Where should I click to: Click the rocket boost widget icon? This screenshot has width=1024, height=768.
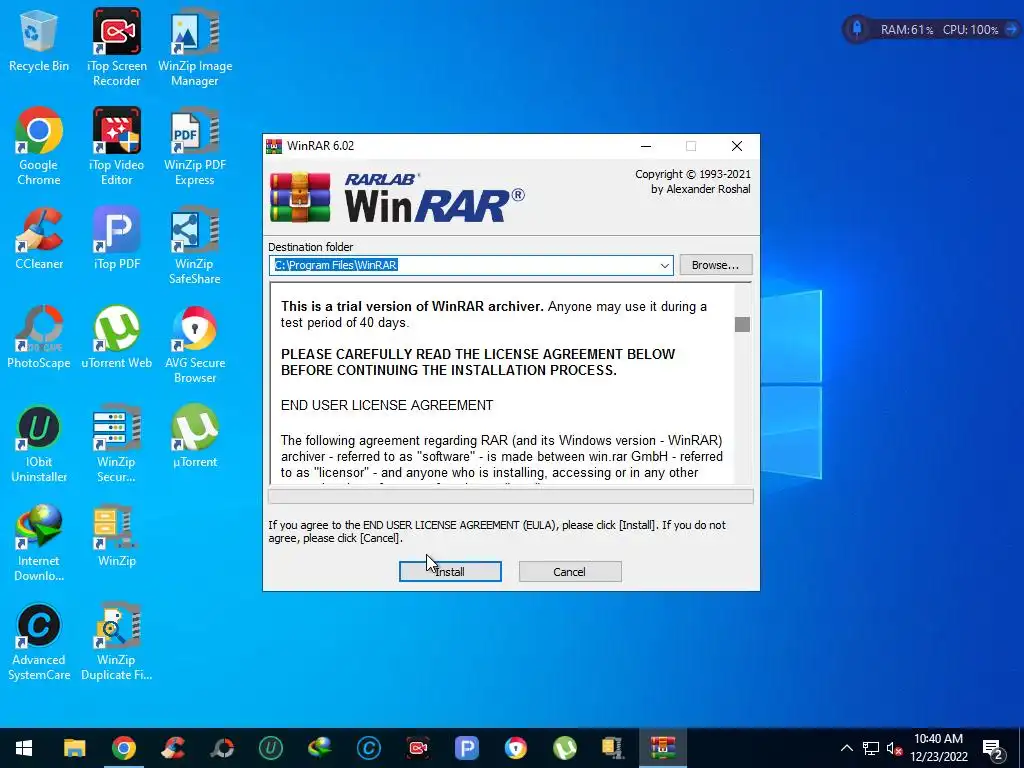point(857,29)
